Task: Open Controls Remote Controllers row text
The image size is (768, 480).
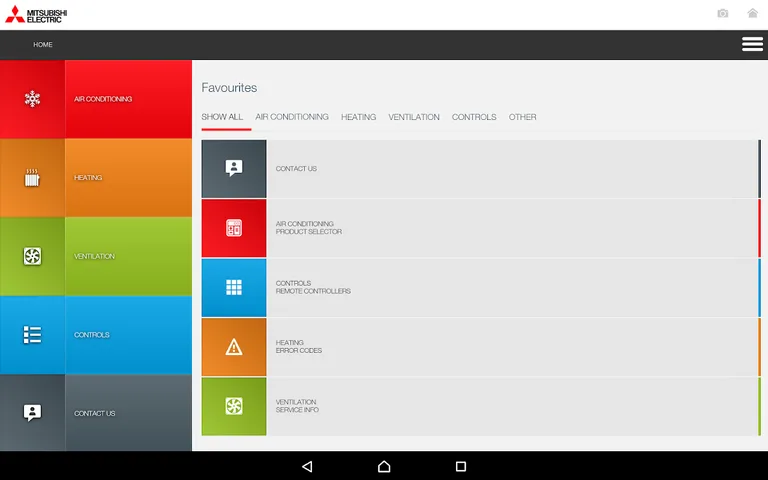Action: click(313, 287)
